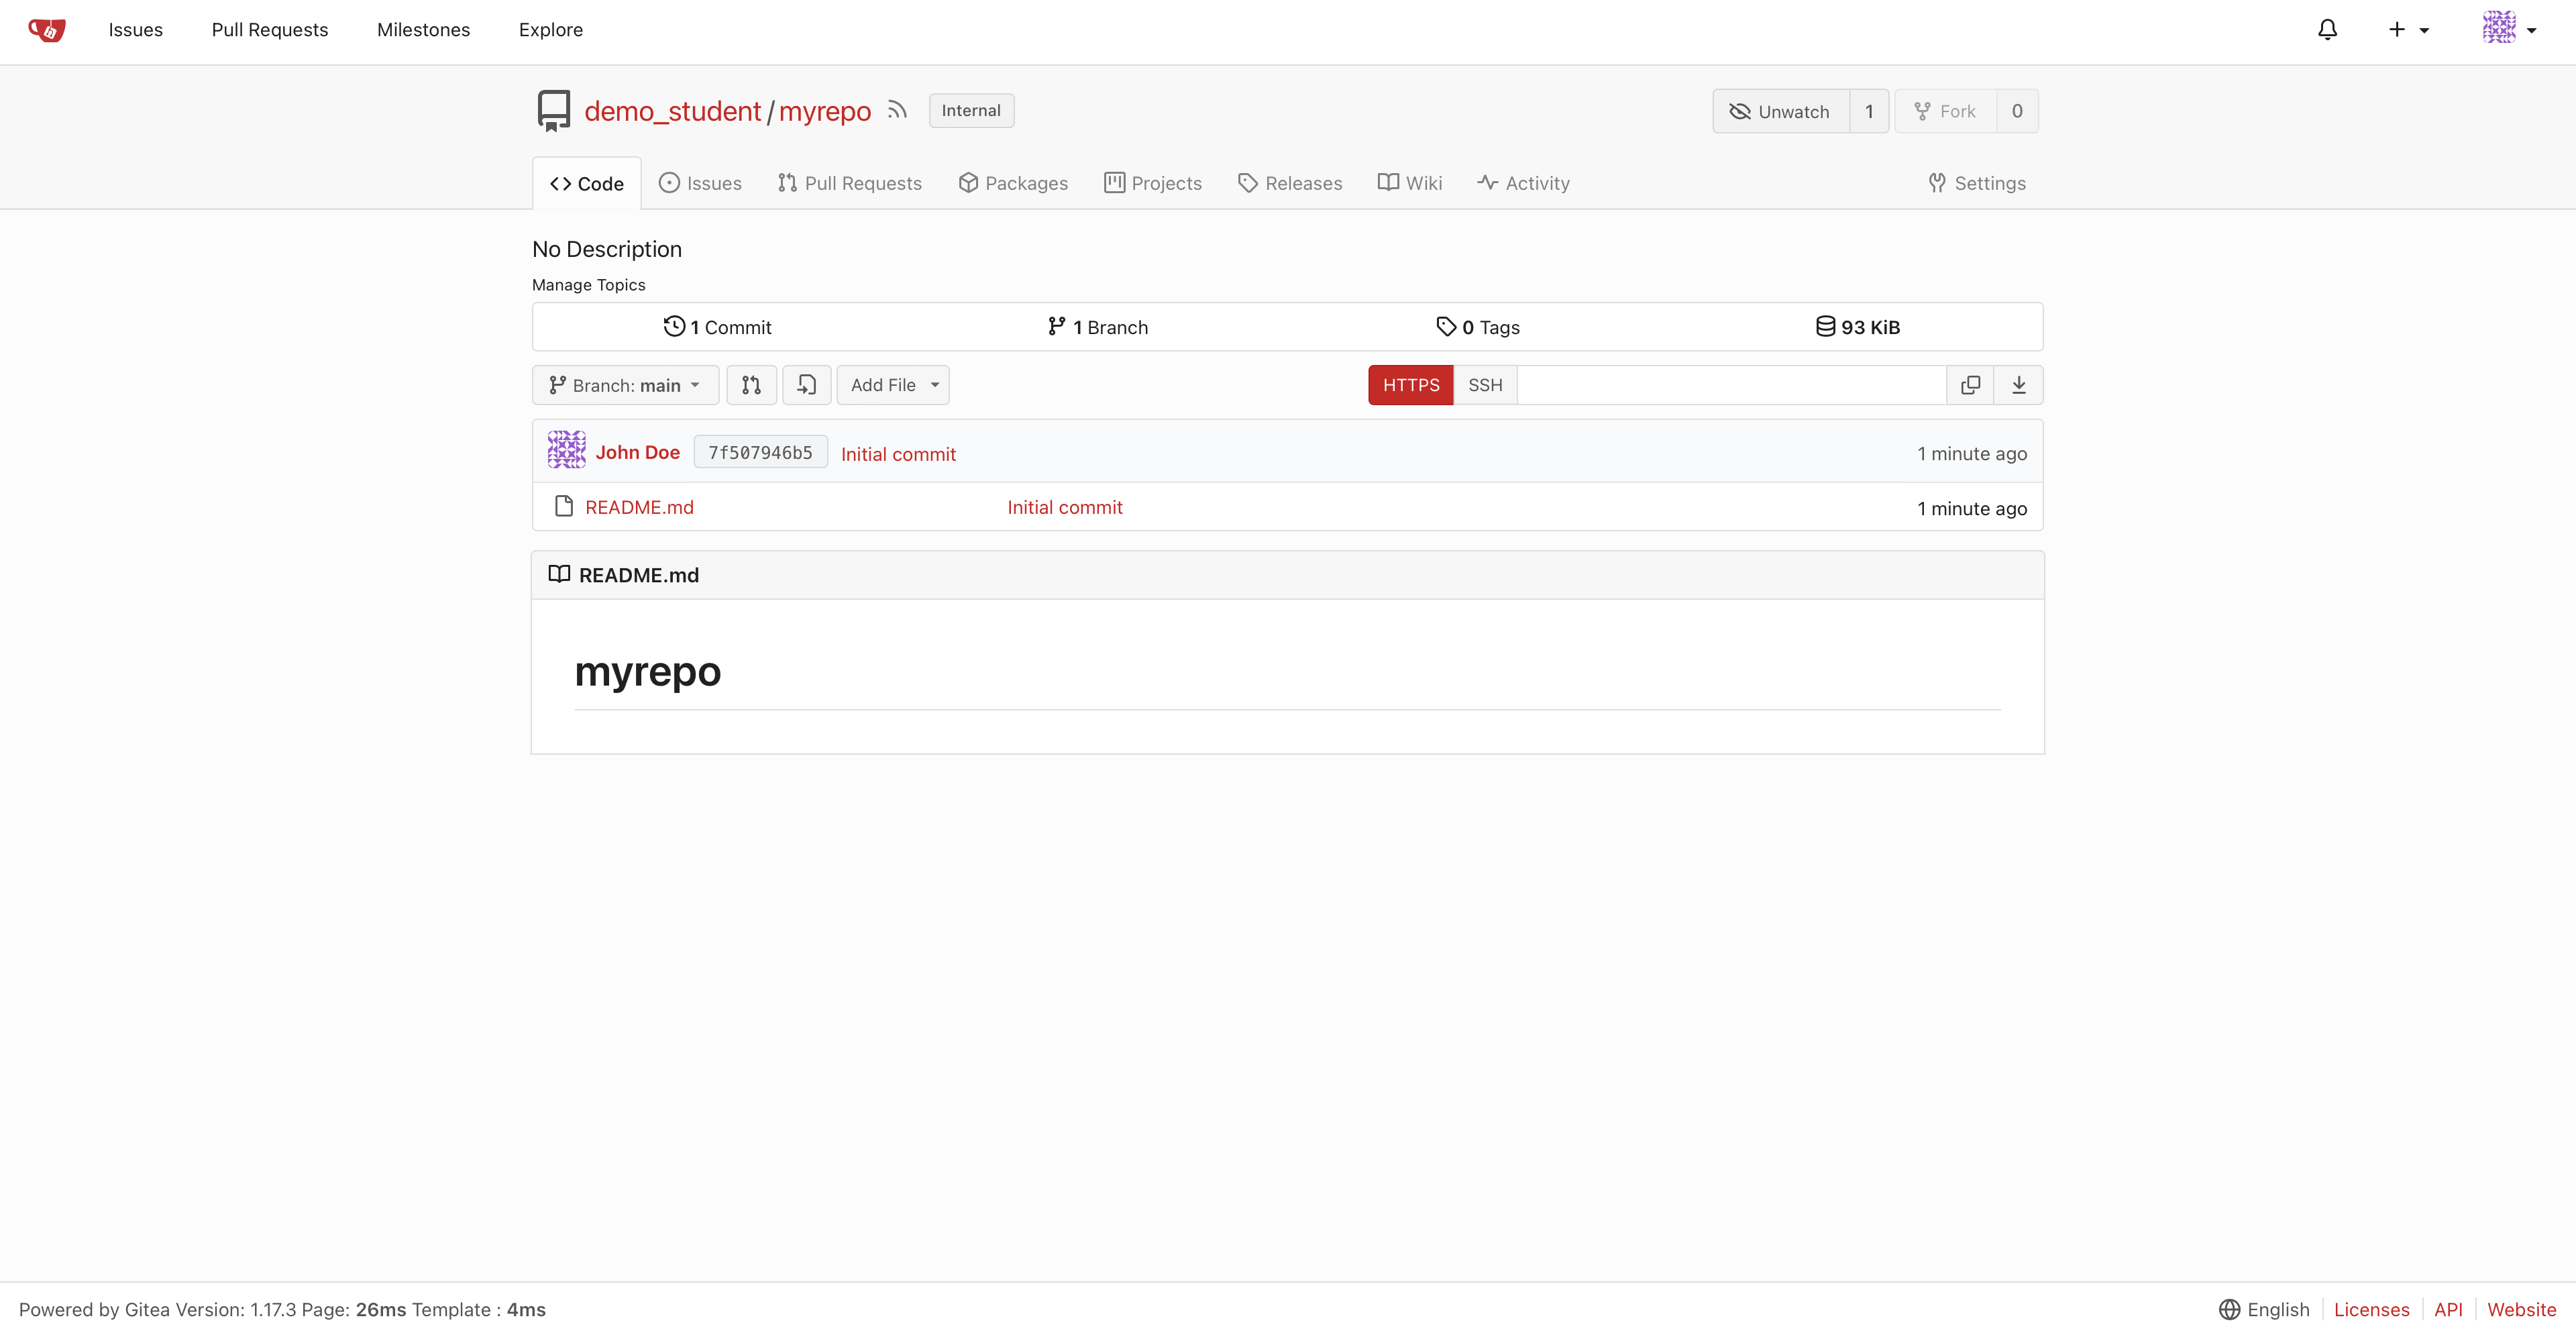Open repository Settings

pos(1977,183)
